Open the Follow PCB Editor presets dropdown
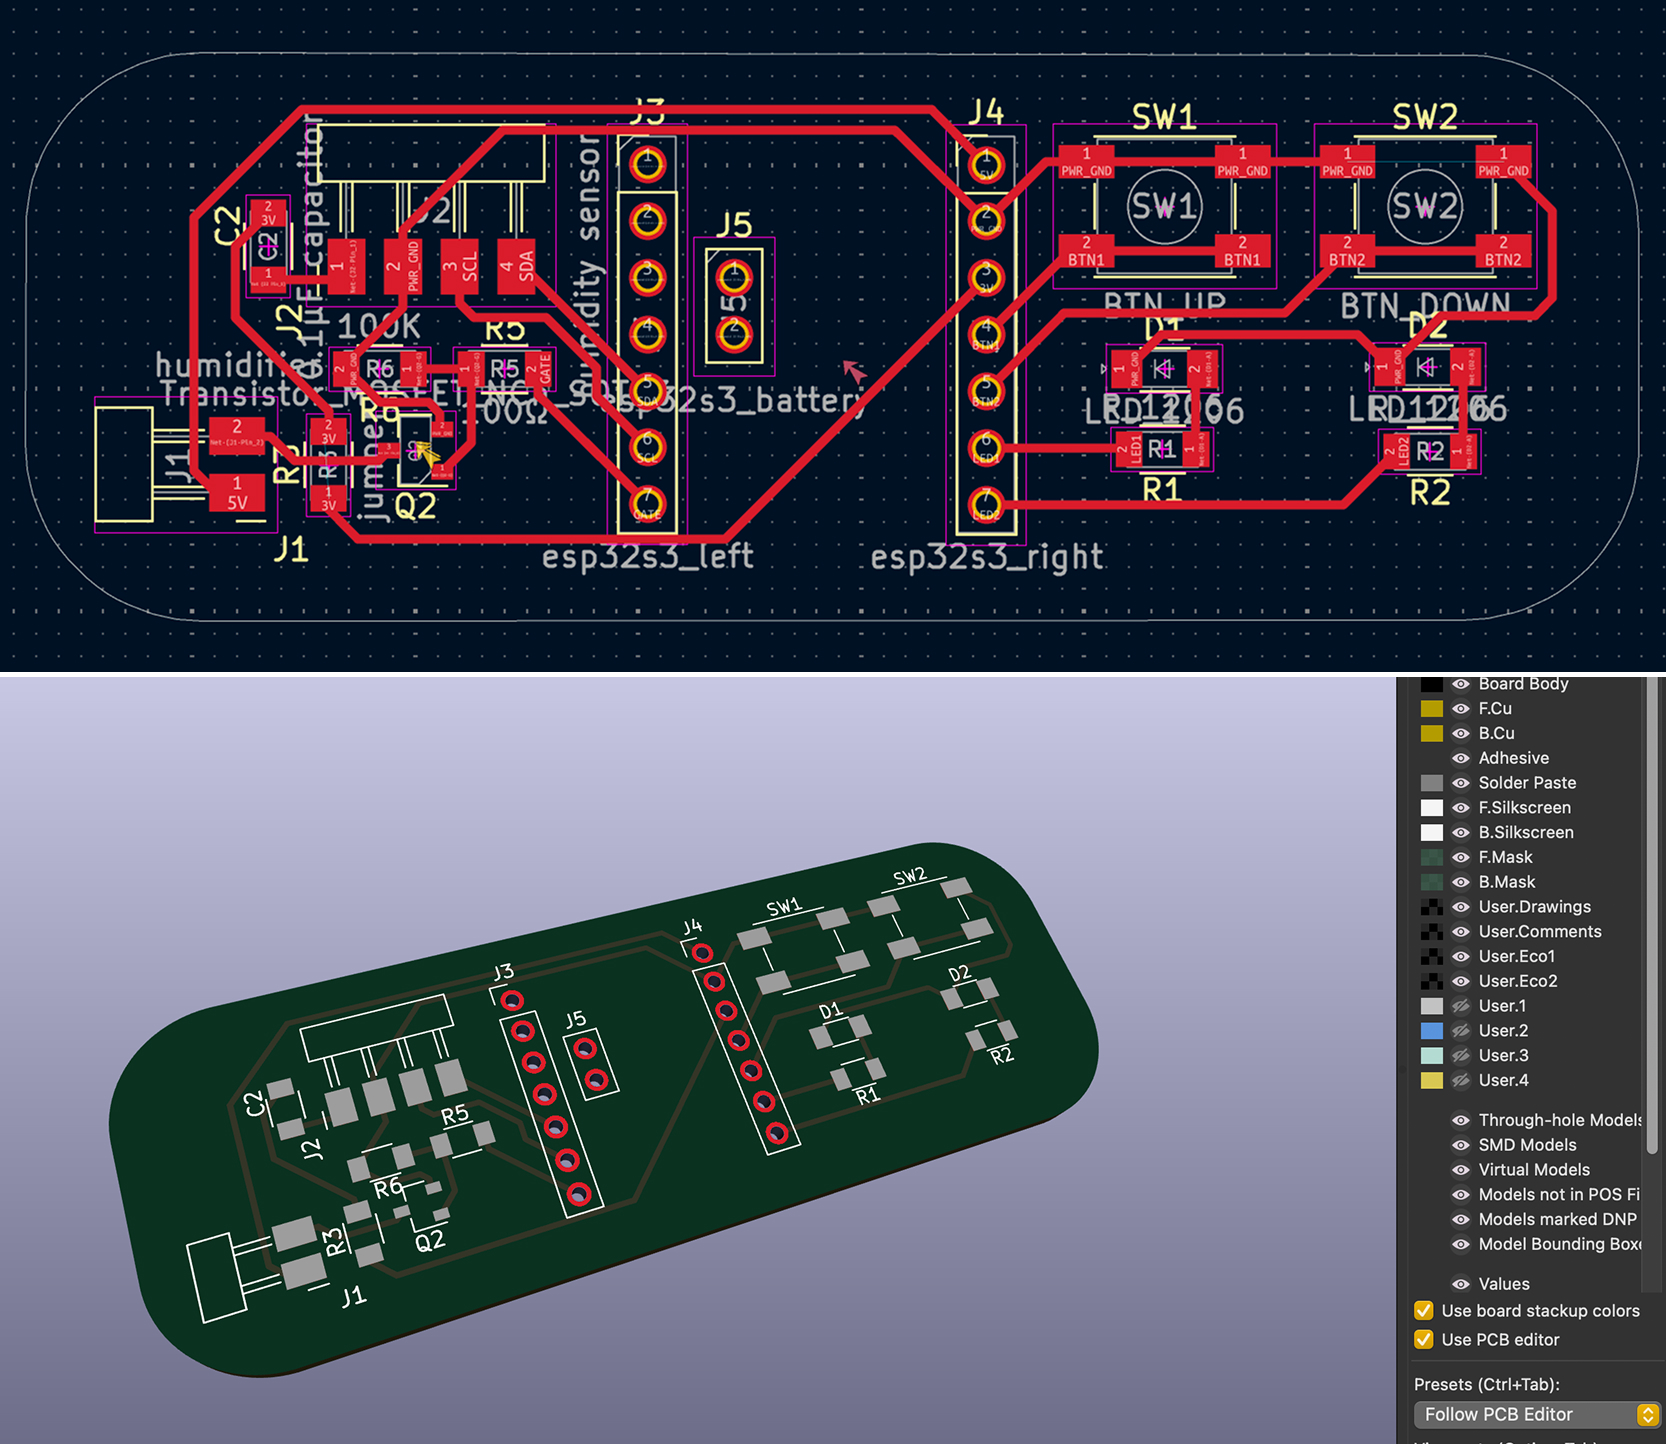 tap(1536, 1414)
